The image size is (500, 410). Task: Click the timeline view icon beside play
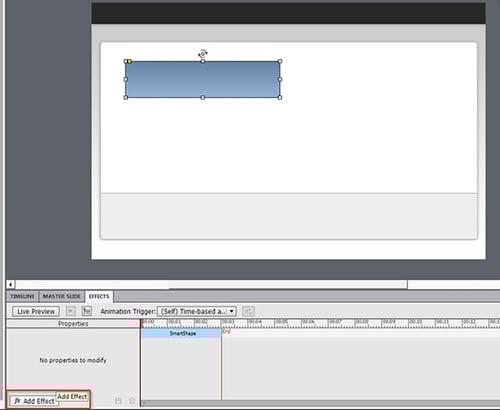click(x=87, y=311)
